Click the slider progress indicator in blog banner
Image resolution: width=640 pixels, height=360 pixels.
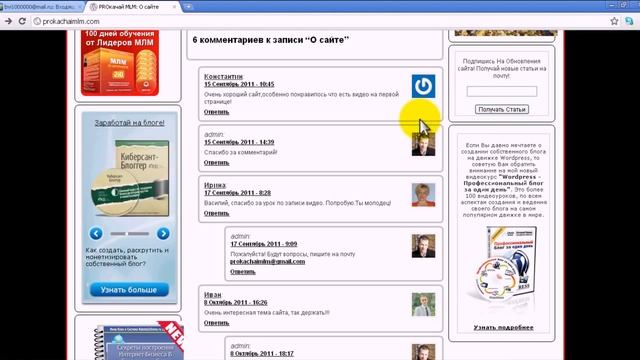tap(129, 233)
